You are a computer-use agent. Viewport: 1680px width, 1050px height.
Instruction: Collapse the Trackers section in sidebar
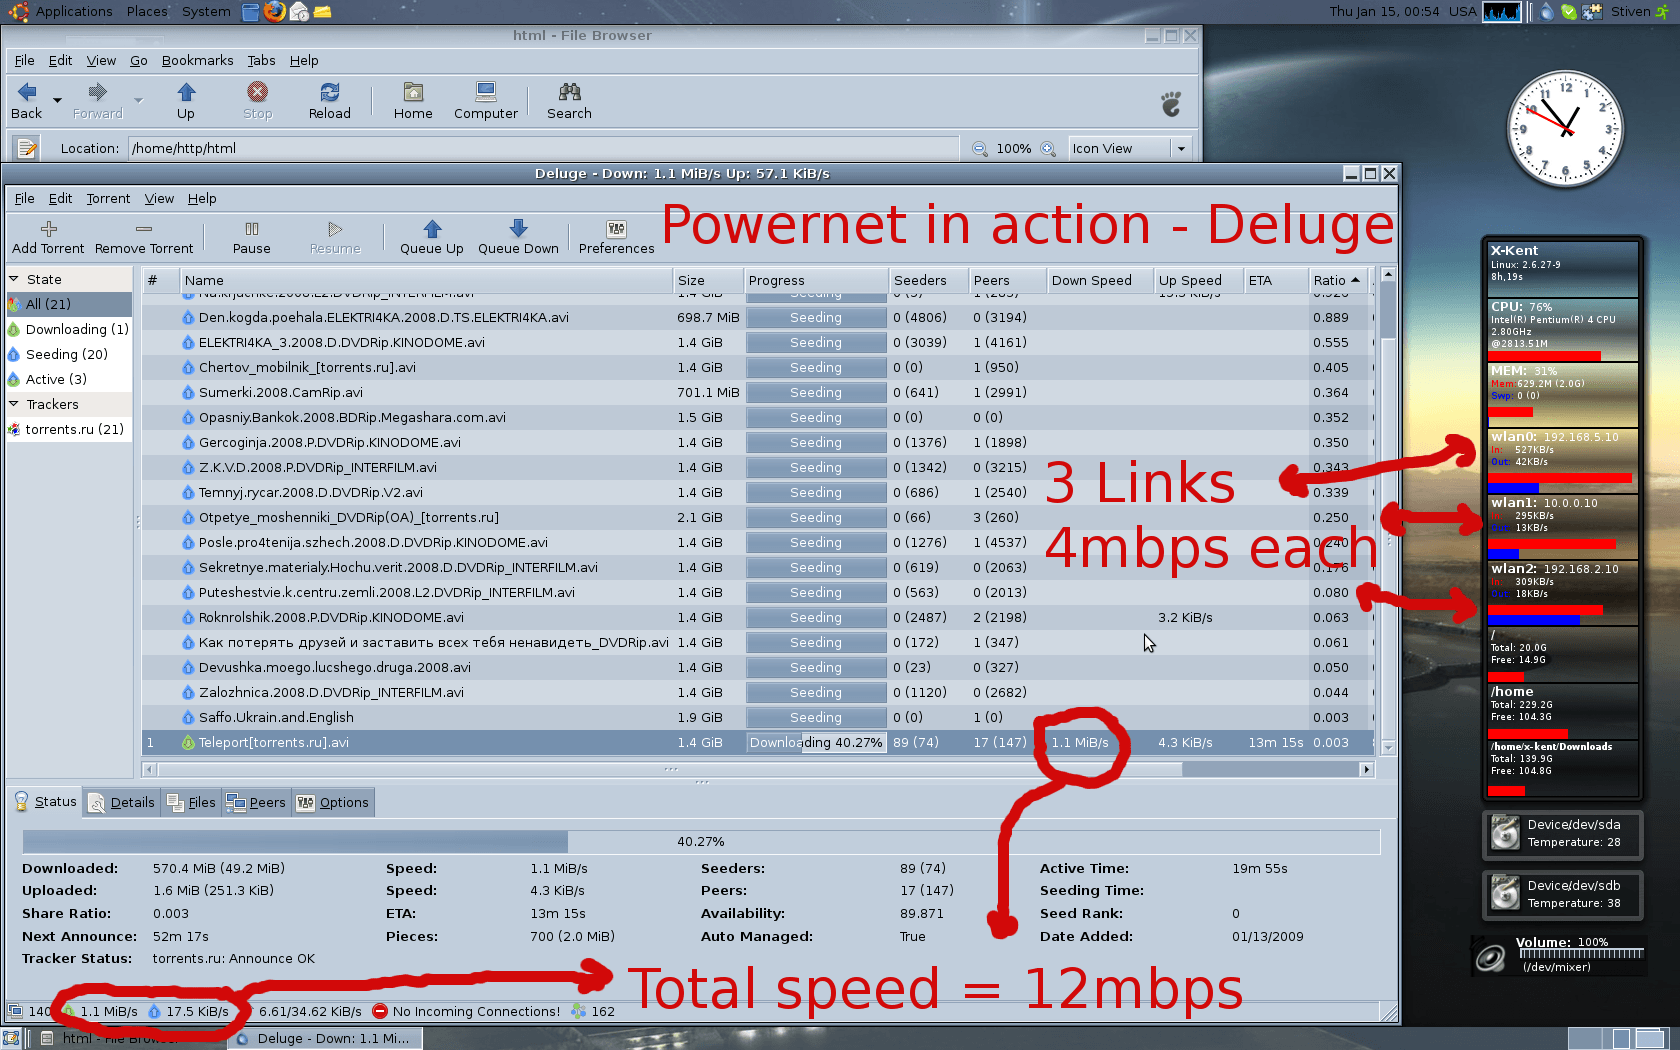tap(14, 404)
